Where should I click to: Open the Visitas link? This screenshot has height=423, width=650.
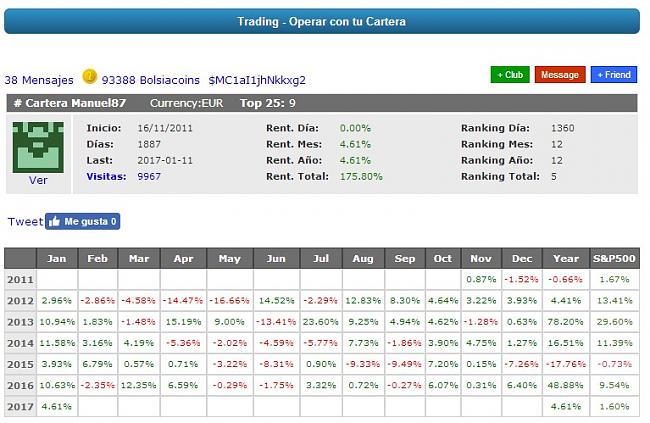tap(106, 176)
